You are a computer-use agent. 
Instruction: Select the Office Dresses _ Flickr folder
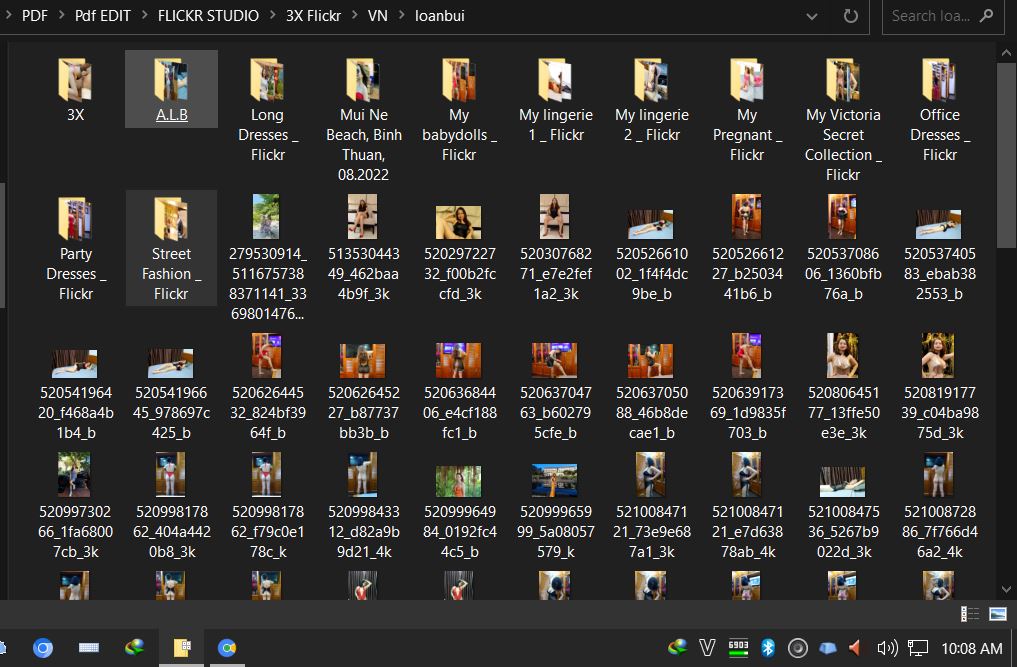click(x=939, y=109)
